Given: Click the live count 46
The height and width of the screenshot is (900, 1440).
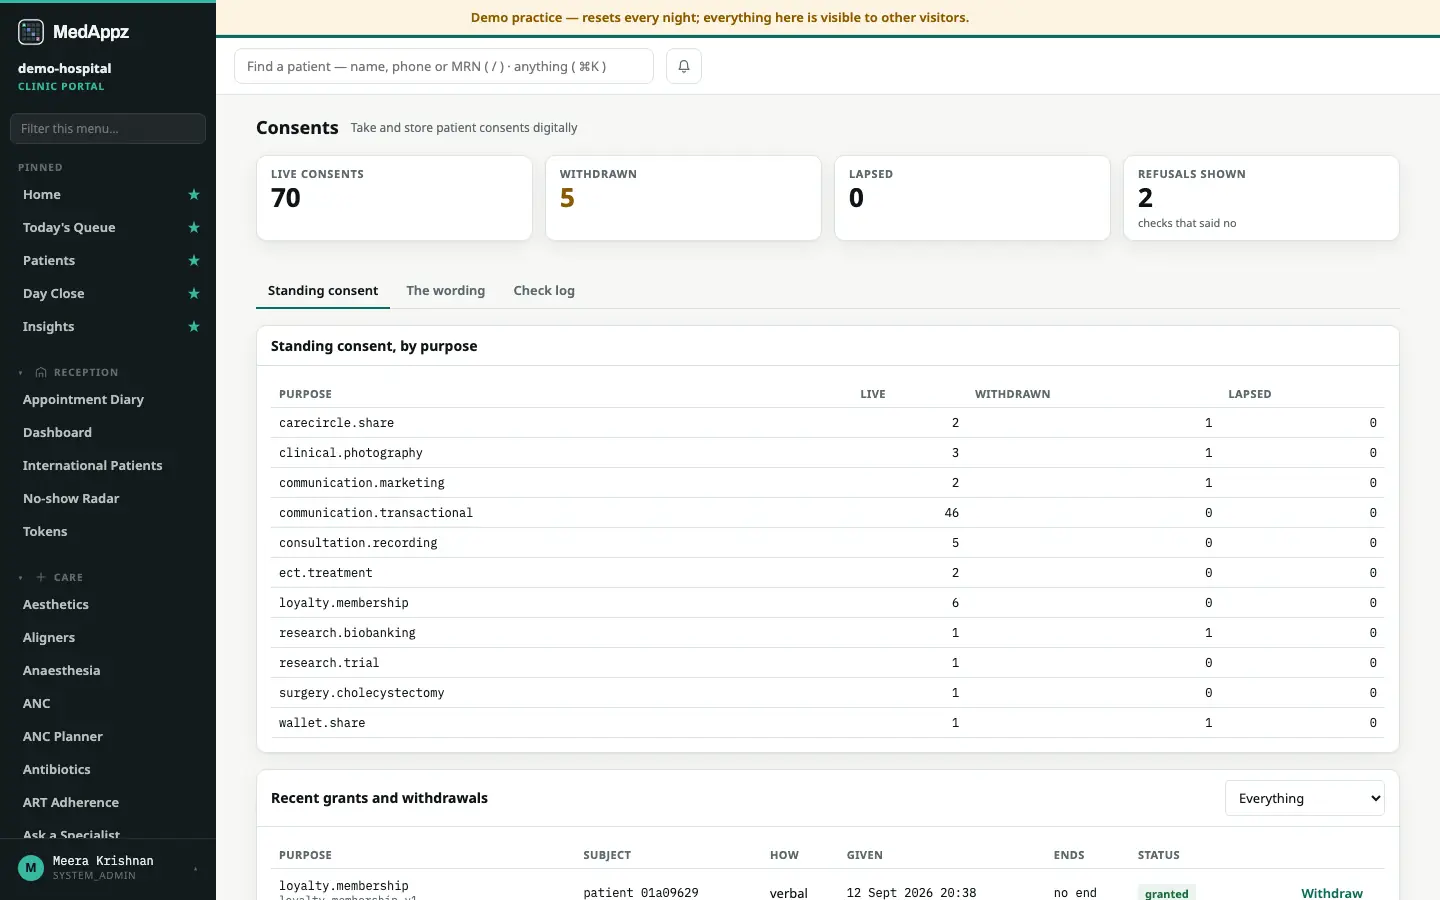Looking at the screenshot, I should [951, 513].
